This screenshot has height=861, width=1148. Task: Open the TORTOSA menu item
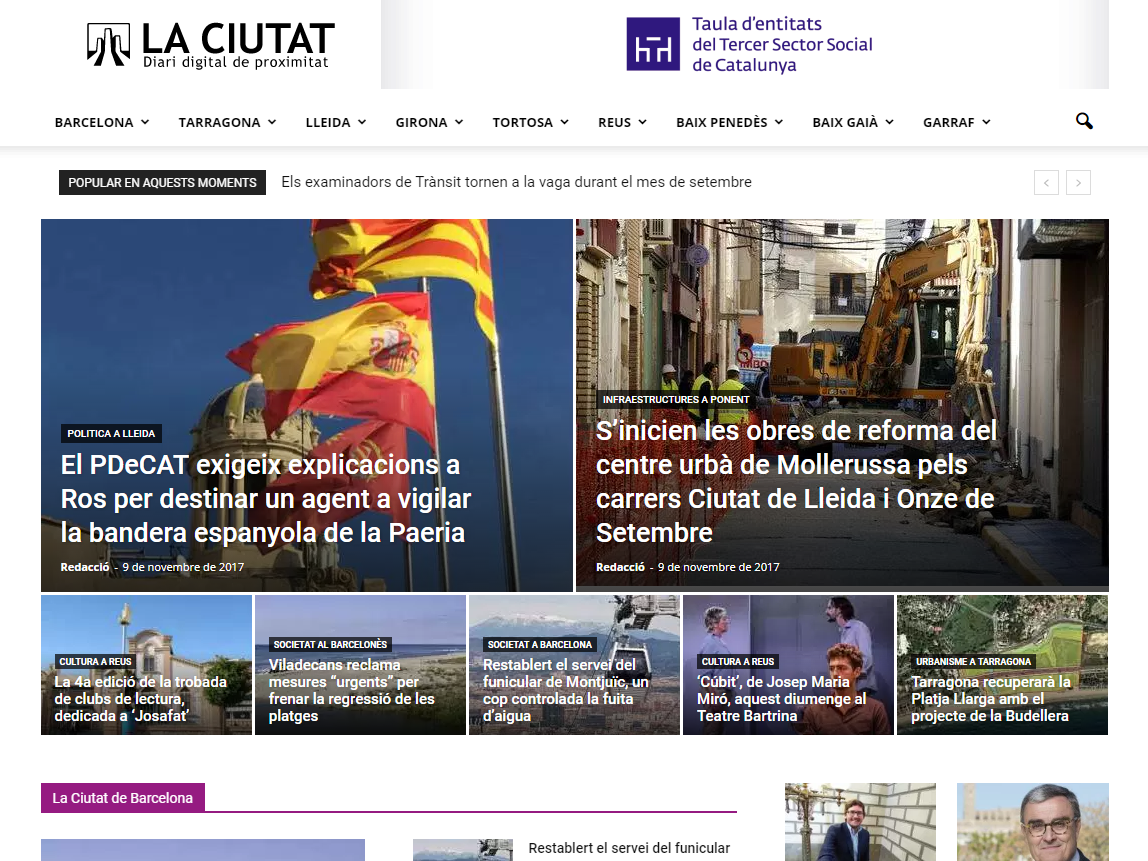pyautogui.click(x=523, y=122)
